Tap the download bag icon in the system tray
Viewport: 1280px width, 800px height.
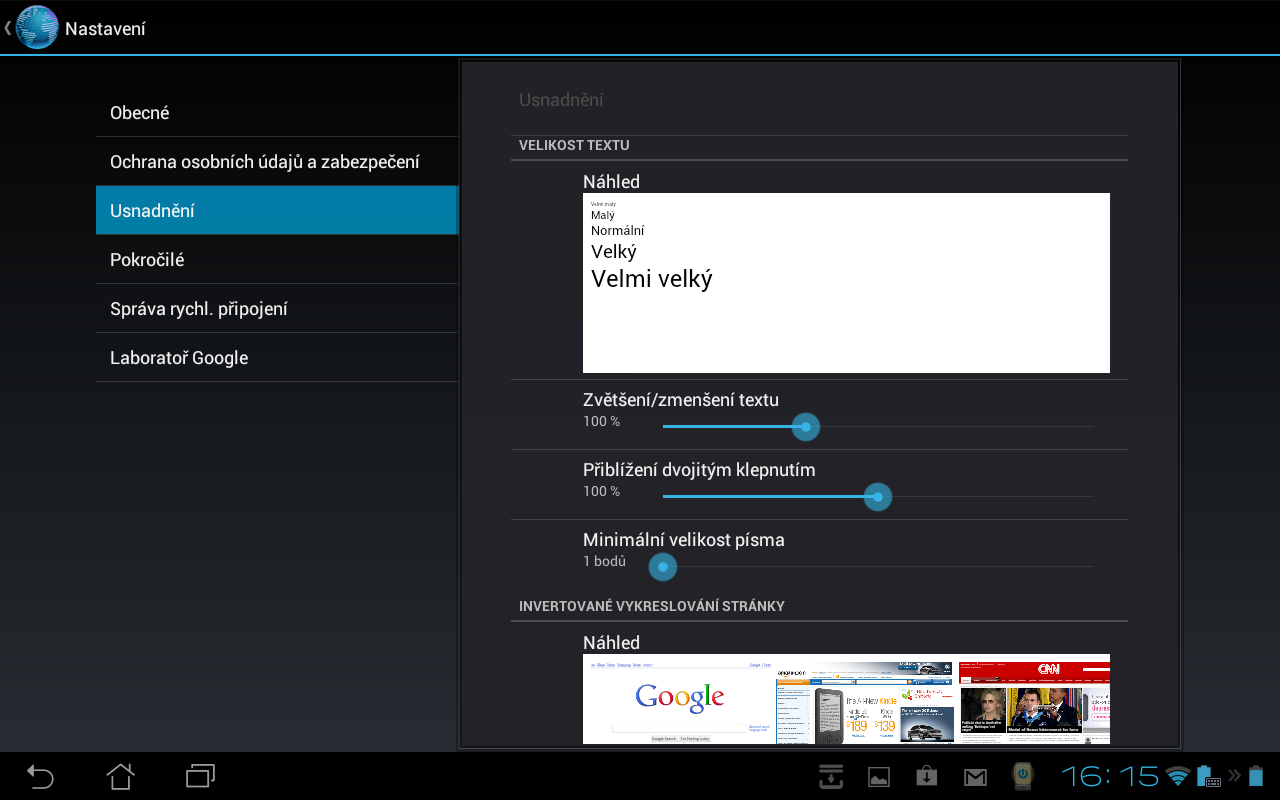(926, 776)
